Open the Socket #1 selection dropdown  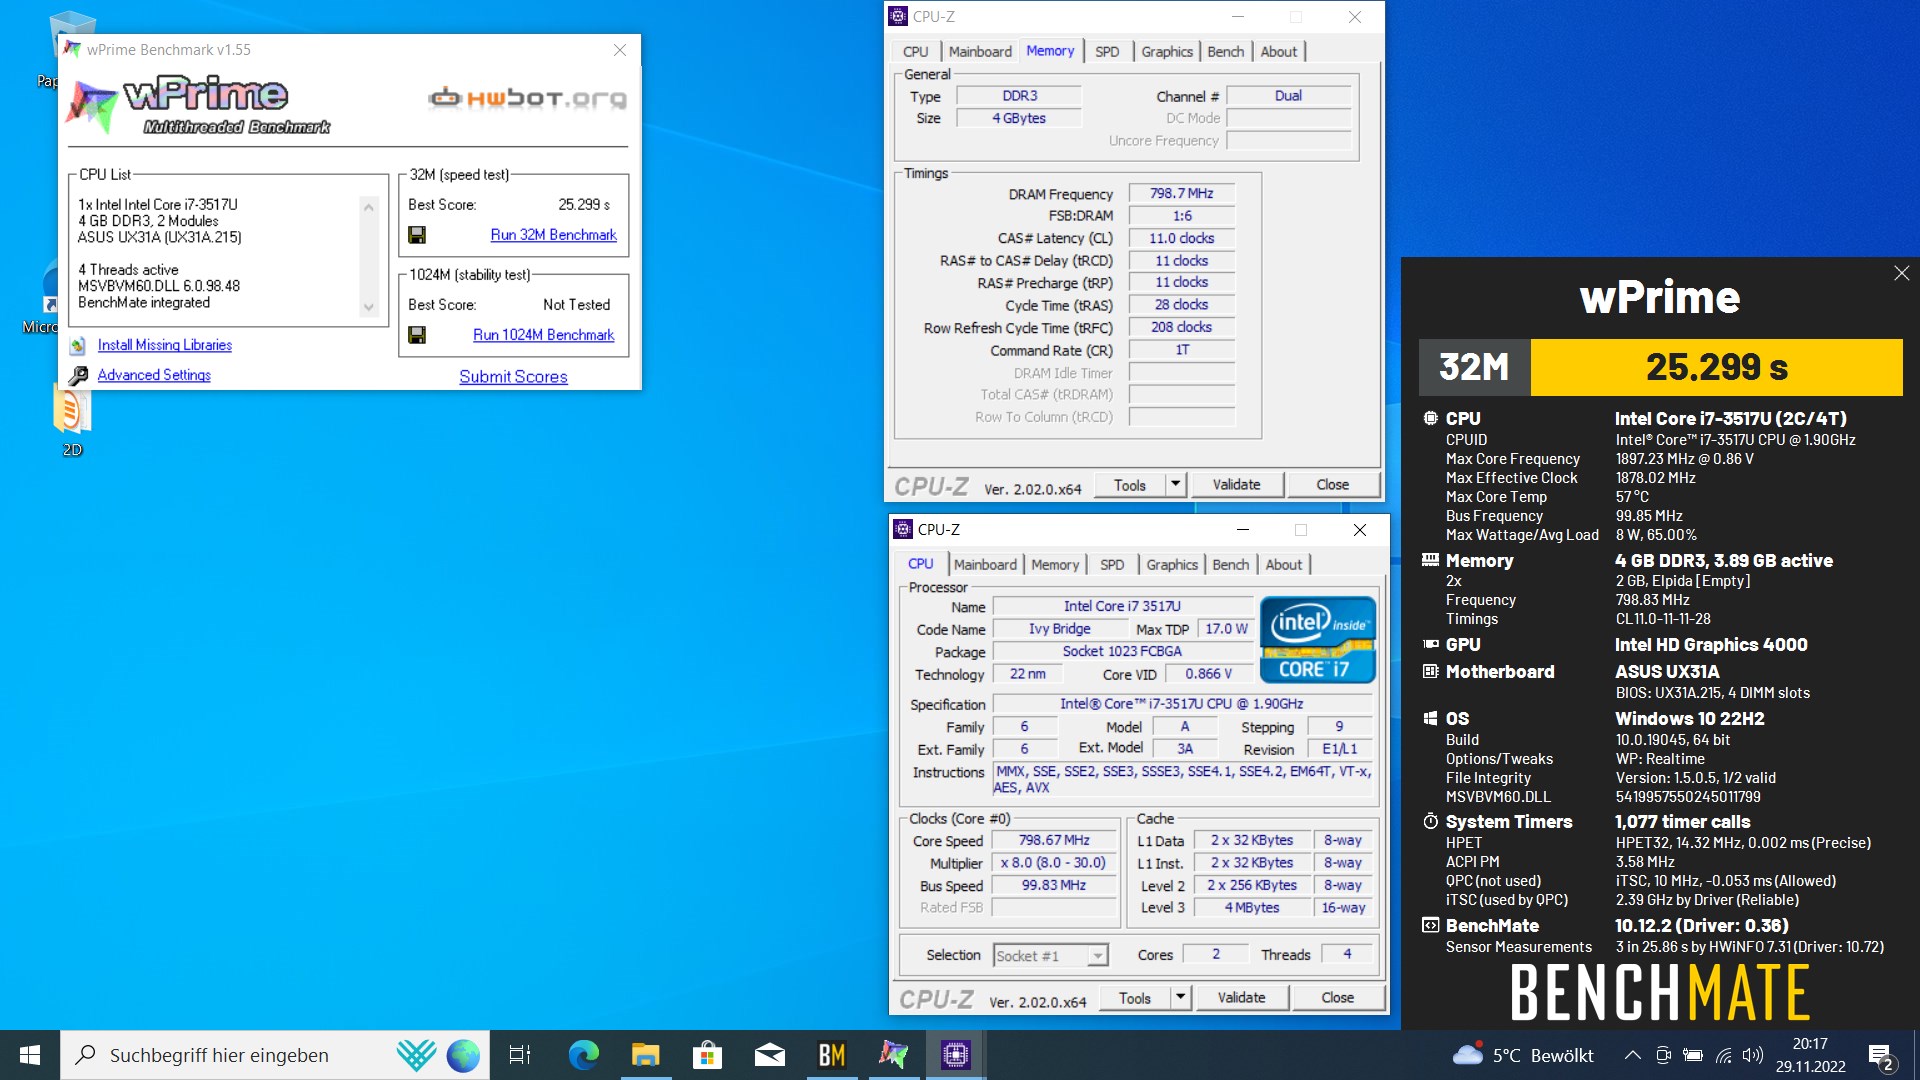pos(1050,956)
